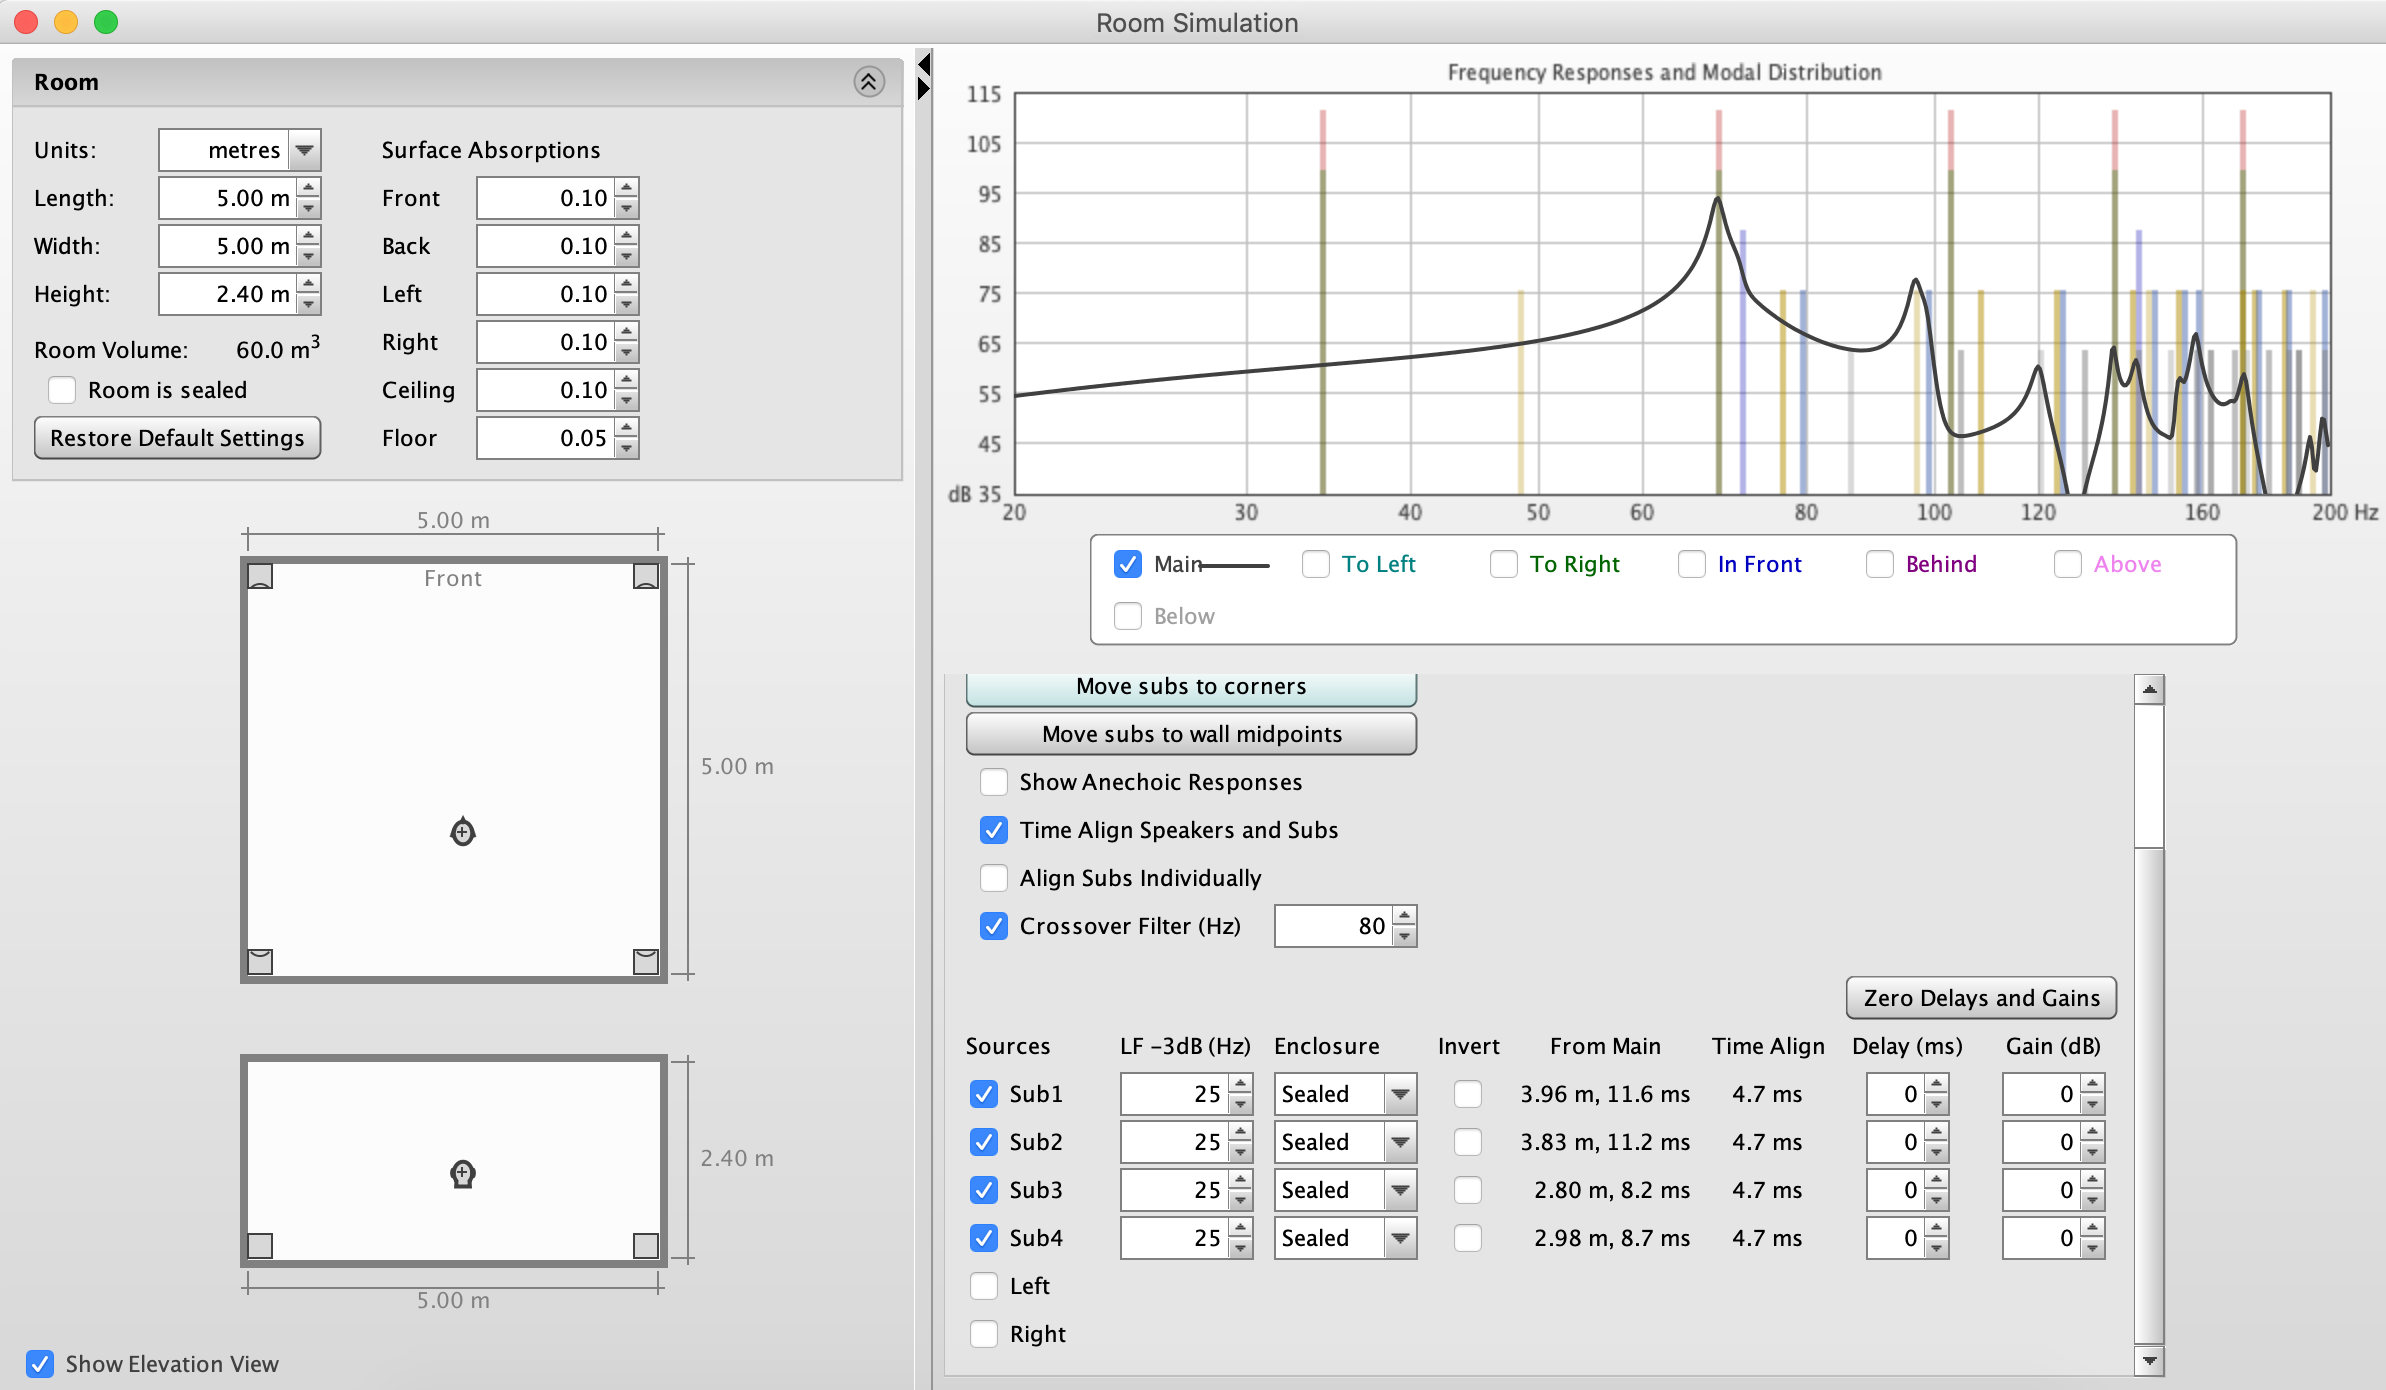Click the scrollbar down arrow
The image size is (2386, 1390).
tap(2148, 1361)
